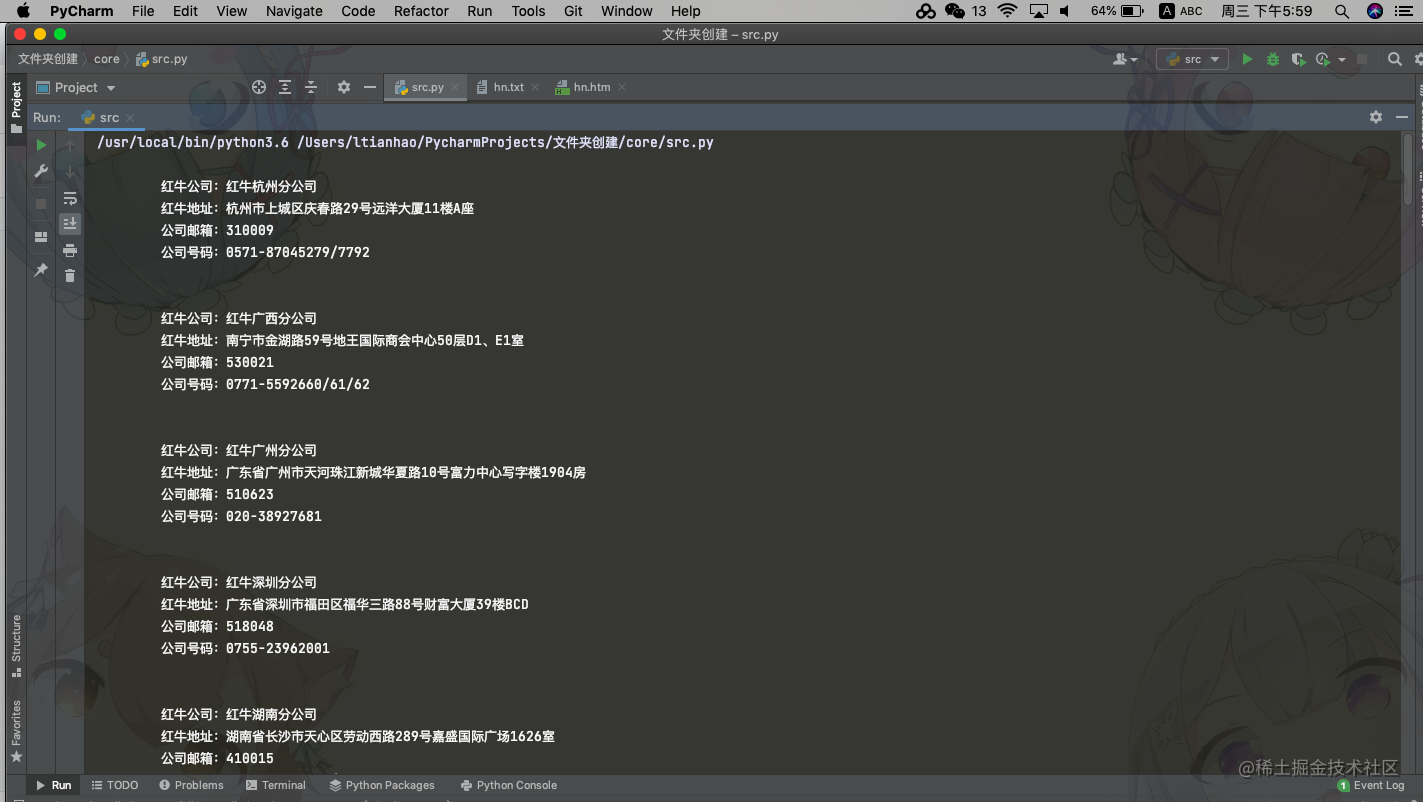1423x802 pixels.
Task: Open the Python Console tool window
Action: [509, 785]
